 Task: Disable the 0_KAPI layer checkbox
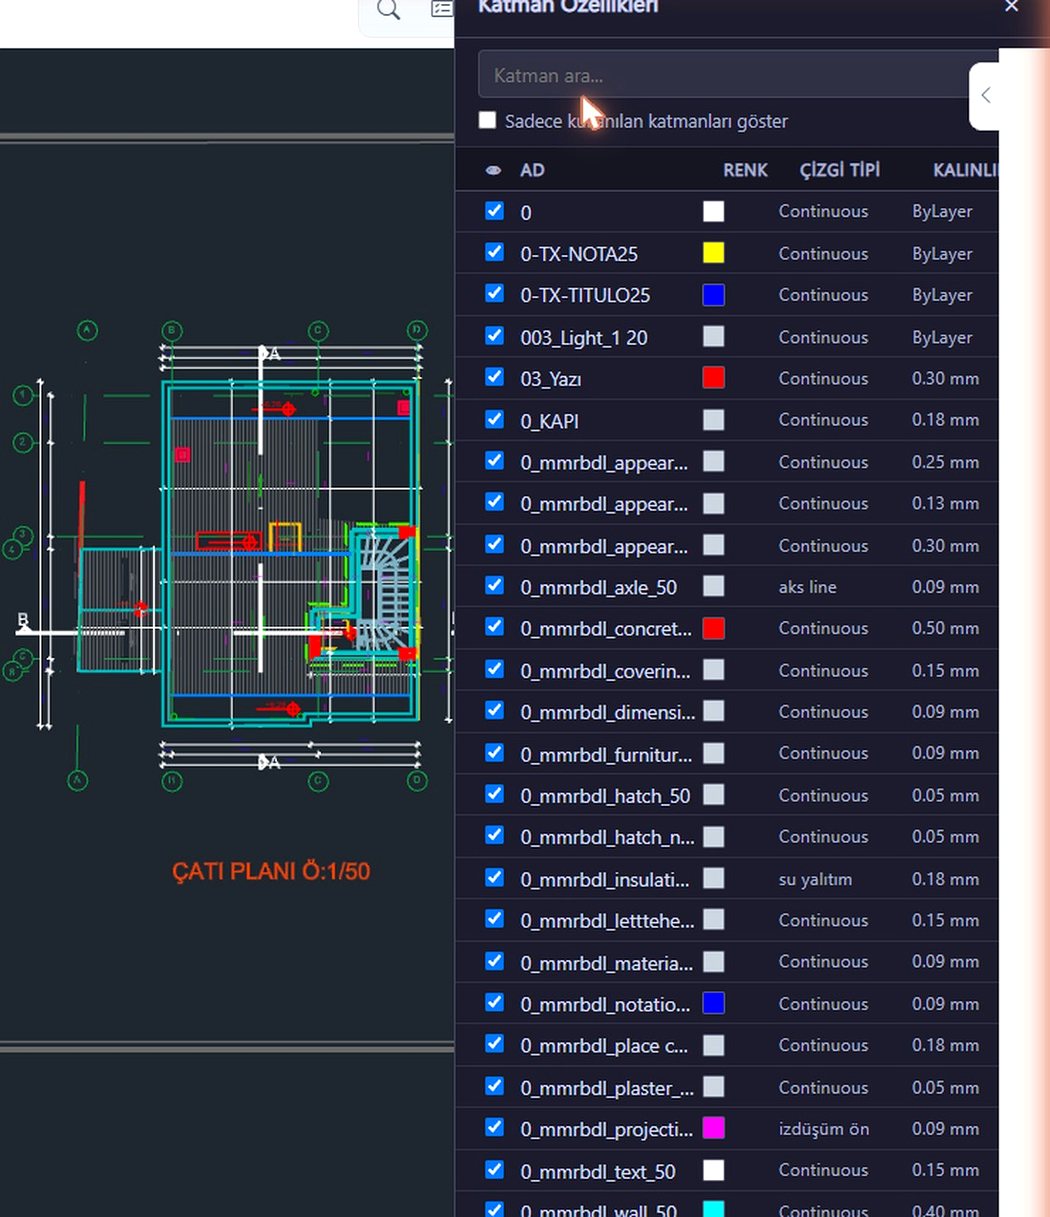tap(494, 419)
